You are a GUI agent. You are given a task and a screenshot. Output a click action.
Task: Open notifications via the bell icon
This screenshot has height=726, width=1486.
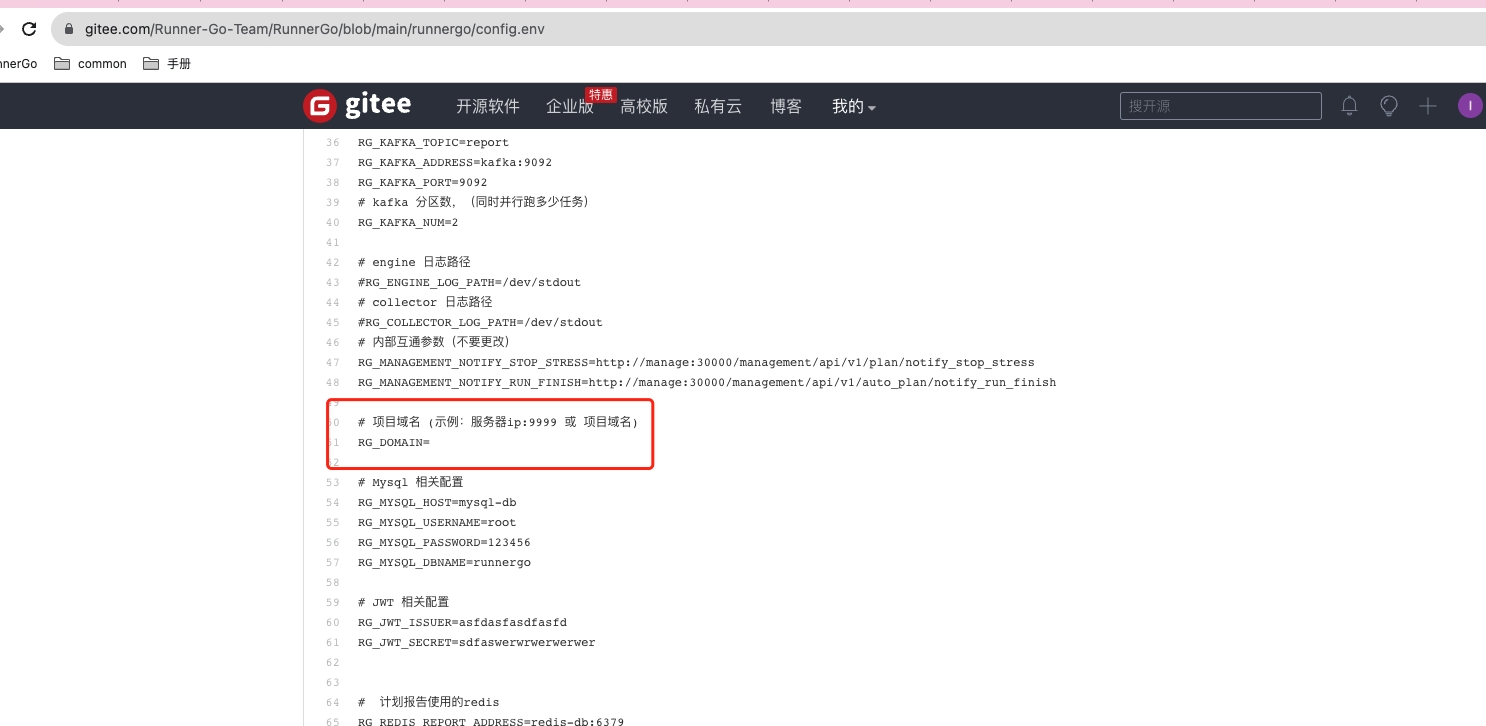click(x=1349, y=105)
